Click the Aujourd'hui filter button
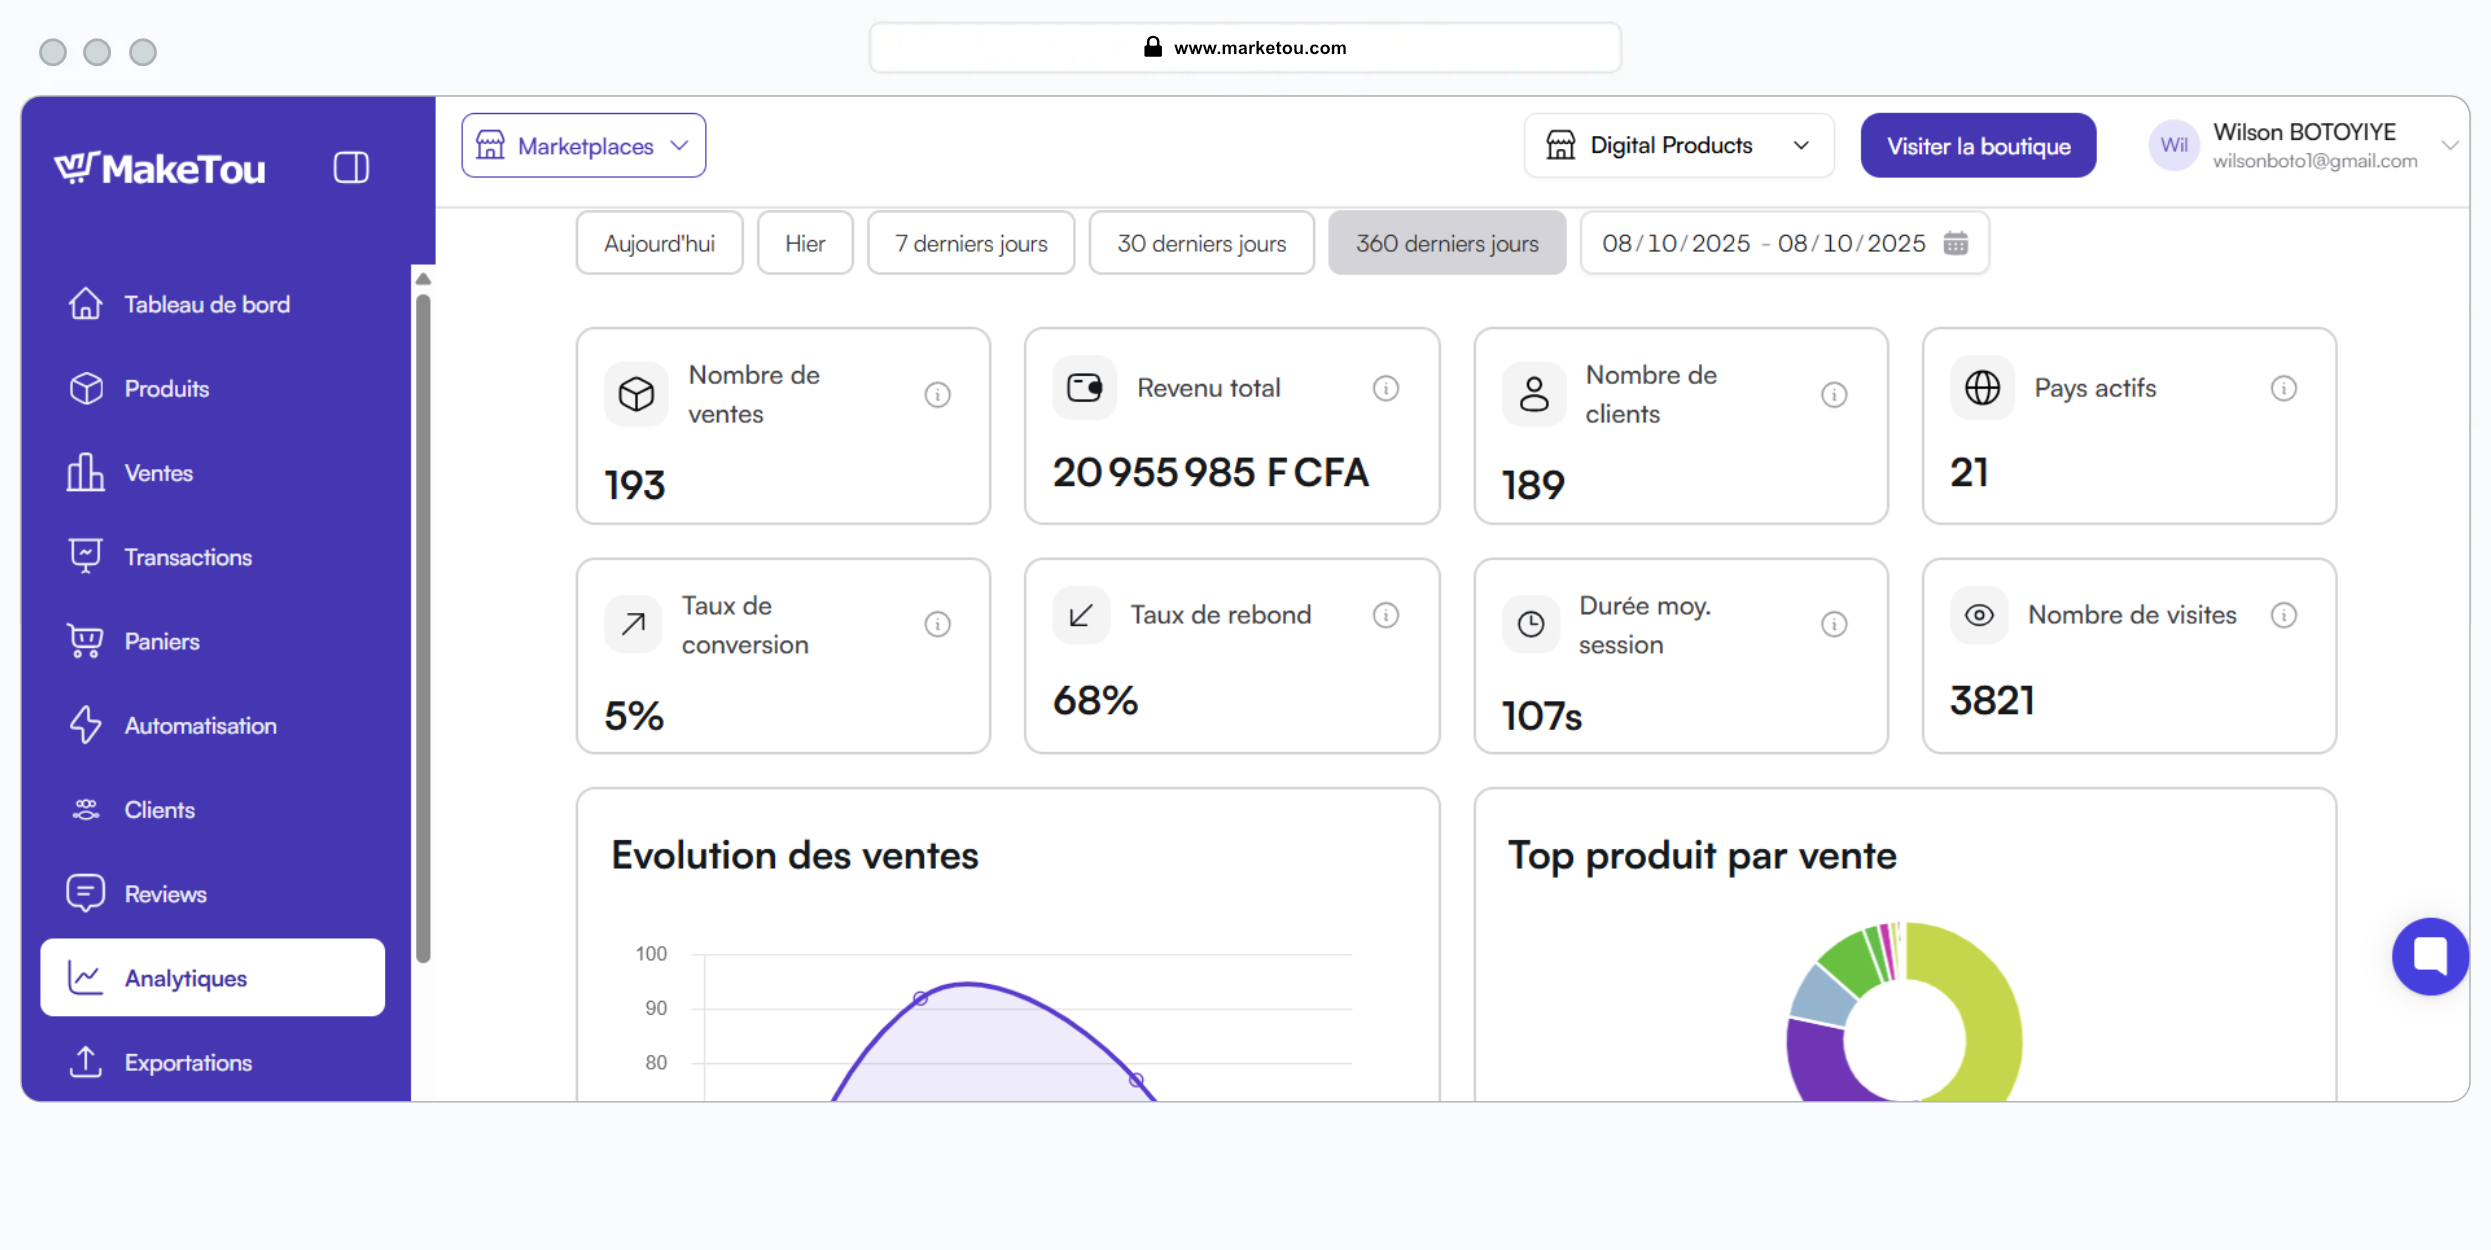The height and width of the screenshot is (1250, 2491). (x=659, y=243)
